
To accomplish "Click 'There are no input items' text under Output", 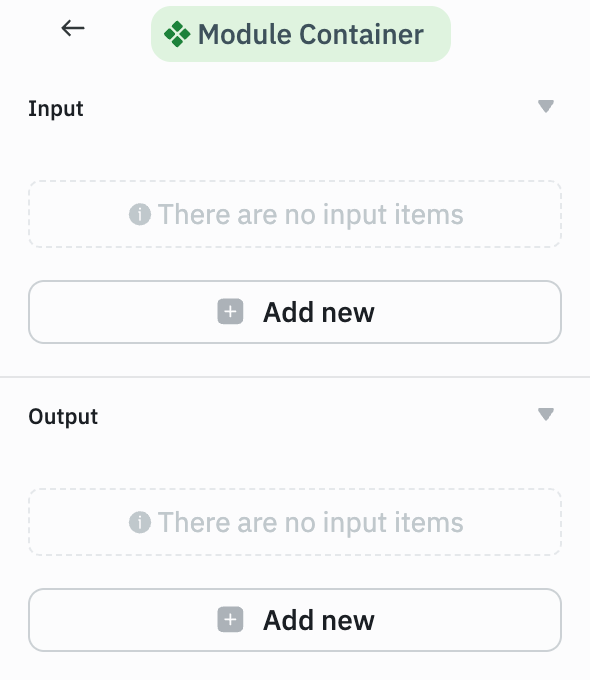I will pos(311,523).
